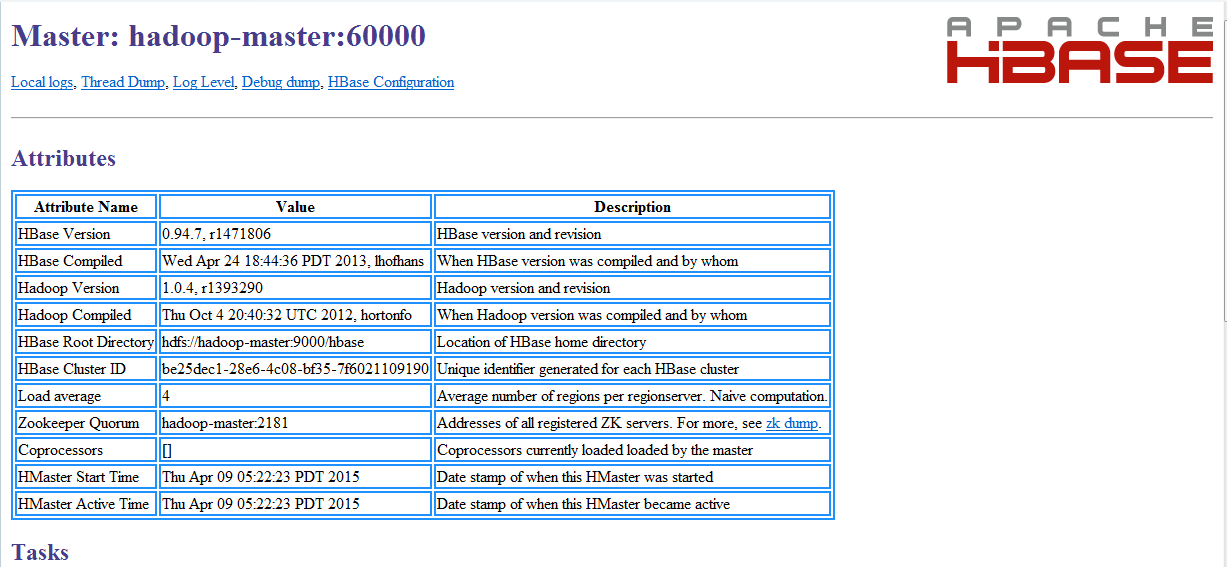
Task: Follow the zk dump link
Action: (x=791, y=423)
